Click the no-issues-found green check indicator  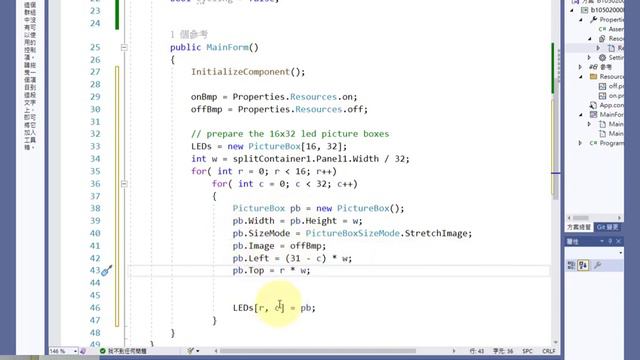(103, 351)
